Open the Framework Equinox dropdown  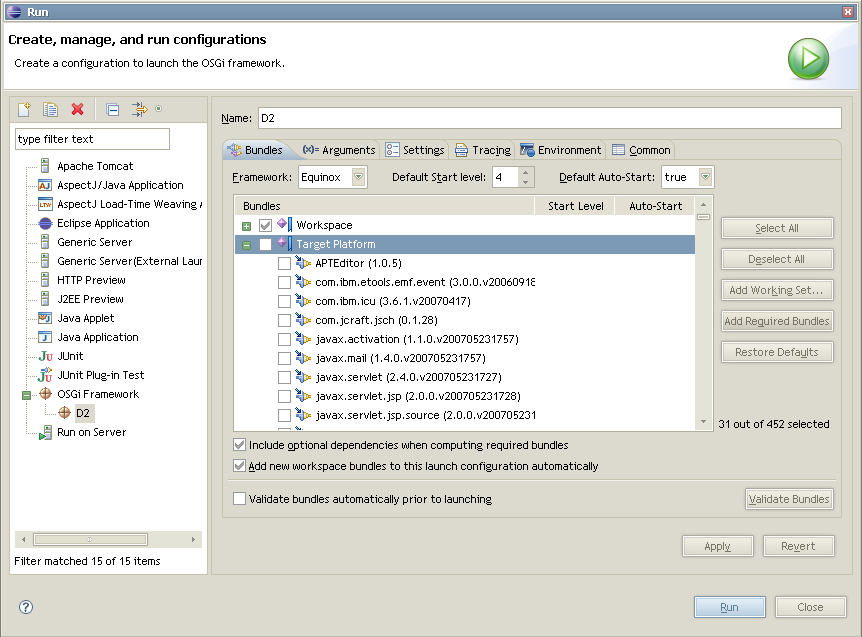tap(358, 177)
